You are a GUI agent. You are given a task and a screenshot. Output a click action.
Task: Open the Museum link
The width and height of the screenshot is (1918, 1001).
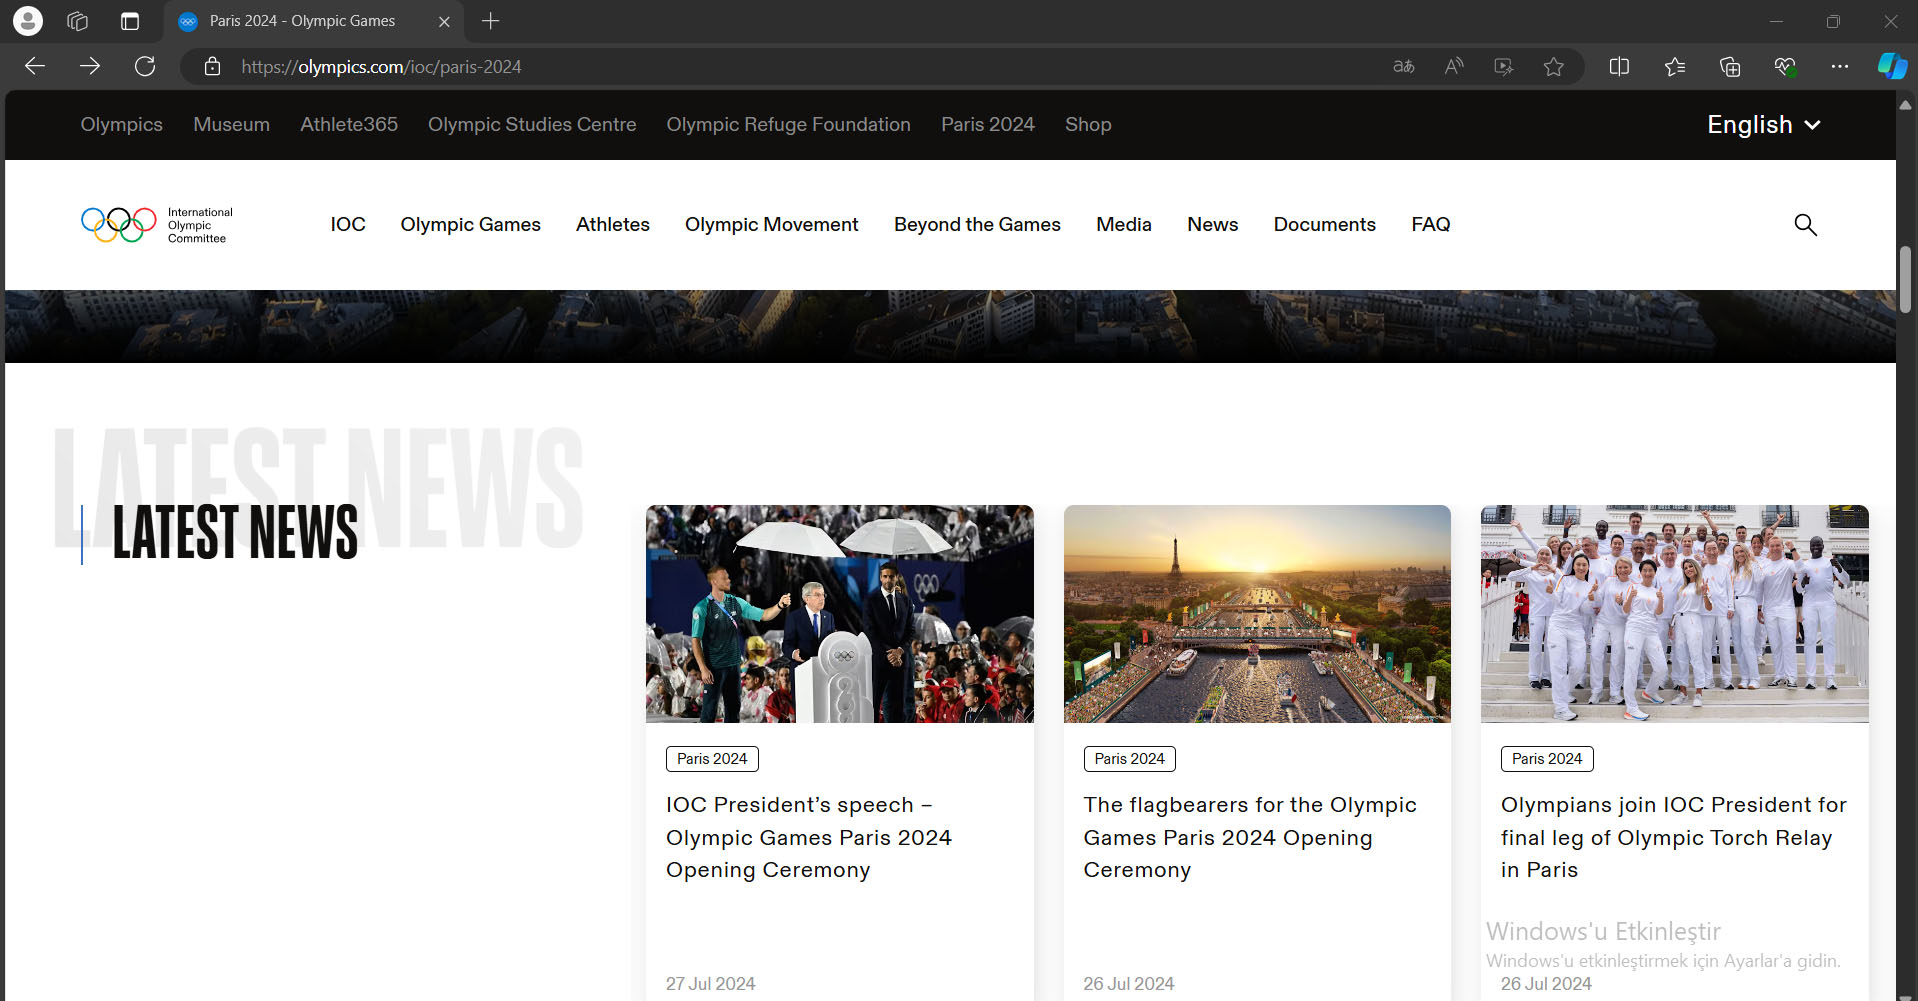tap(232, 125)
